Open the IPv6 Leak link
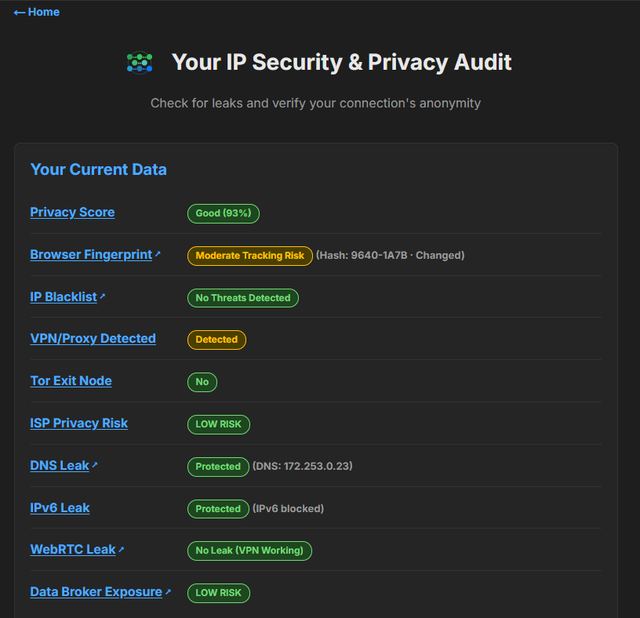Screen dimensions: 640x618 60,508
